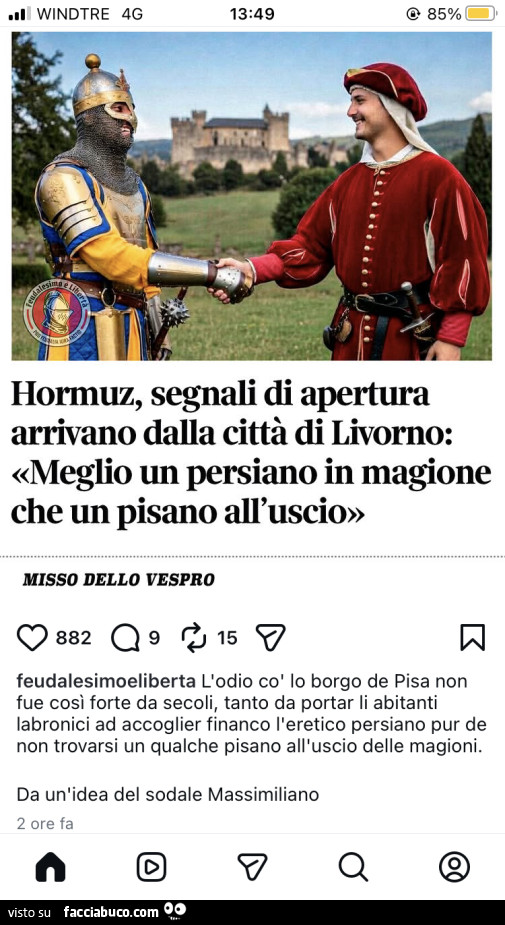The height and width of the screenshot is (925, 505).
Task: Tap the knight and nobleman handshake photo
Action: tap(252, 196)
